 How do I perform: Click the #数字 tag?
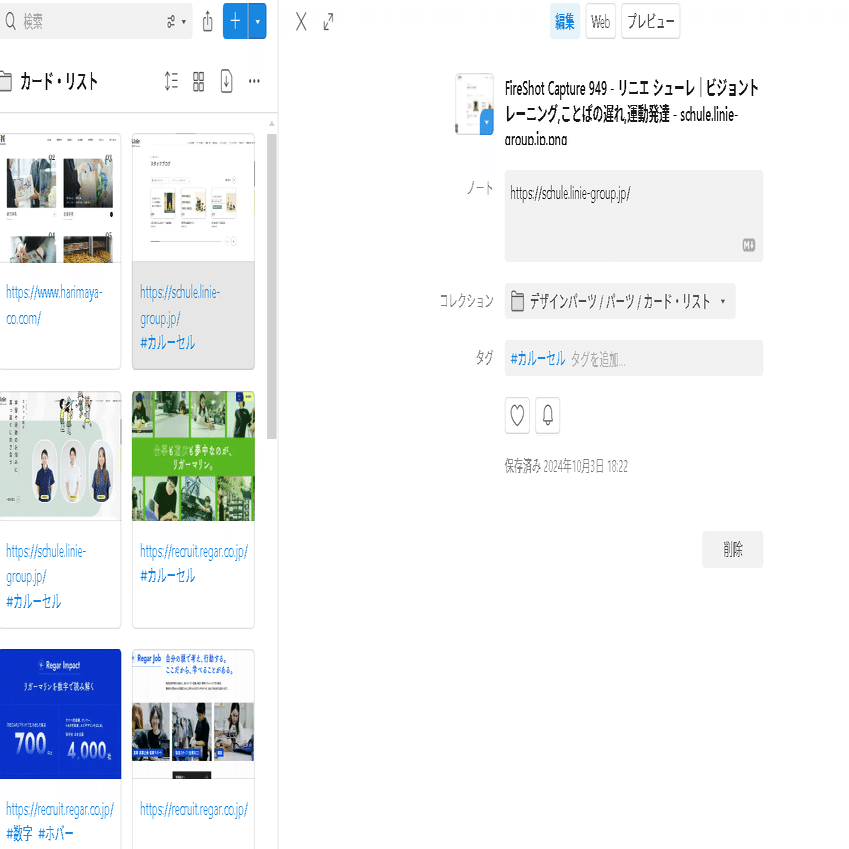click(19, 833)
